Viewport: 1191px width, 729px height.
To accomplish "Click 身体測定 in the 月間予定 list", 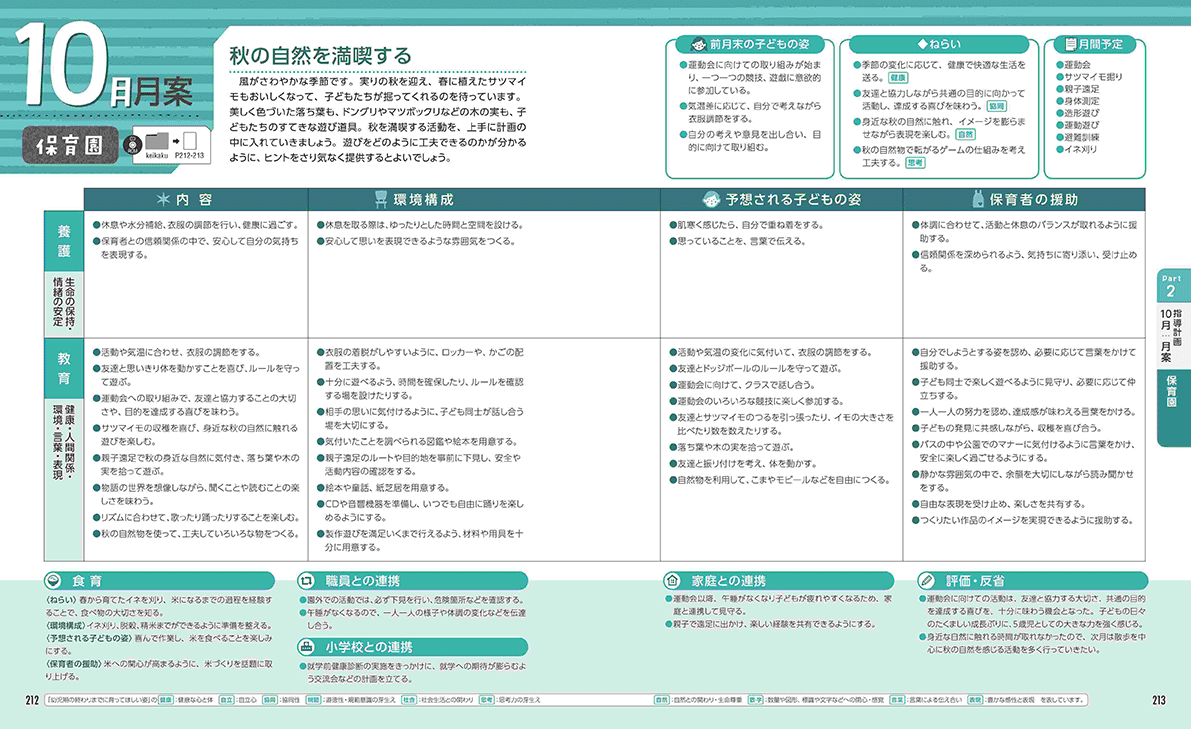I will (x=1082, y=101).
